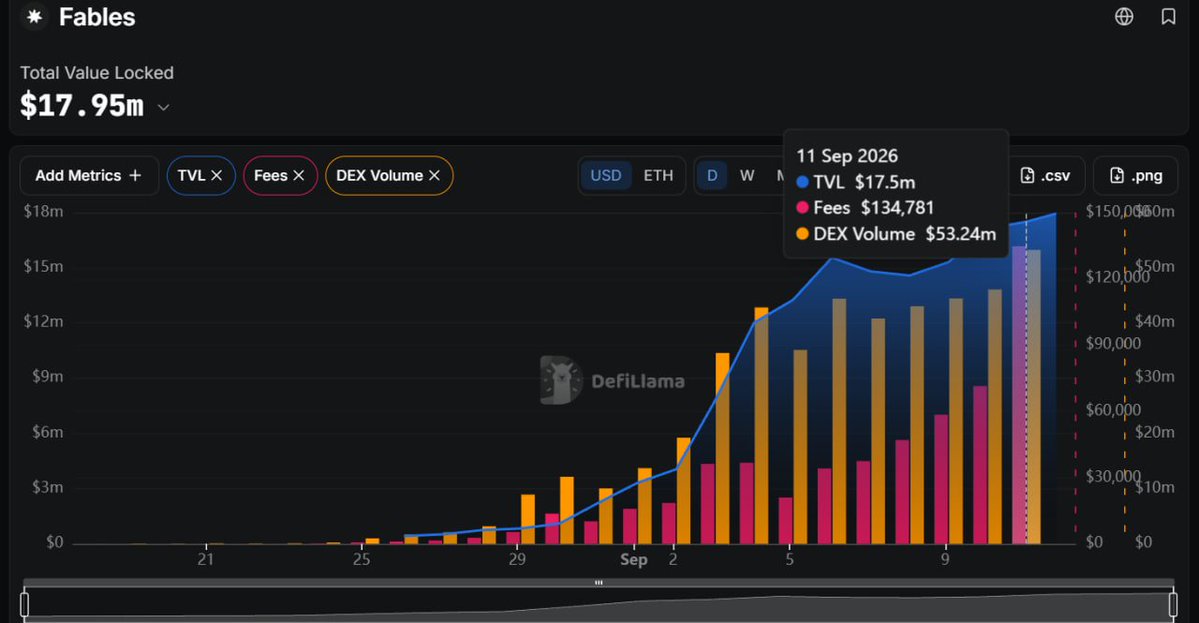Click the x-axis label 25

click(x=362, y=559)
